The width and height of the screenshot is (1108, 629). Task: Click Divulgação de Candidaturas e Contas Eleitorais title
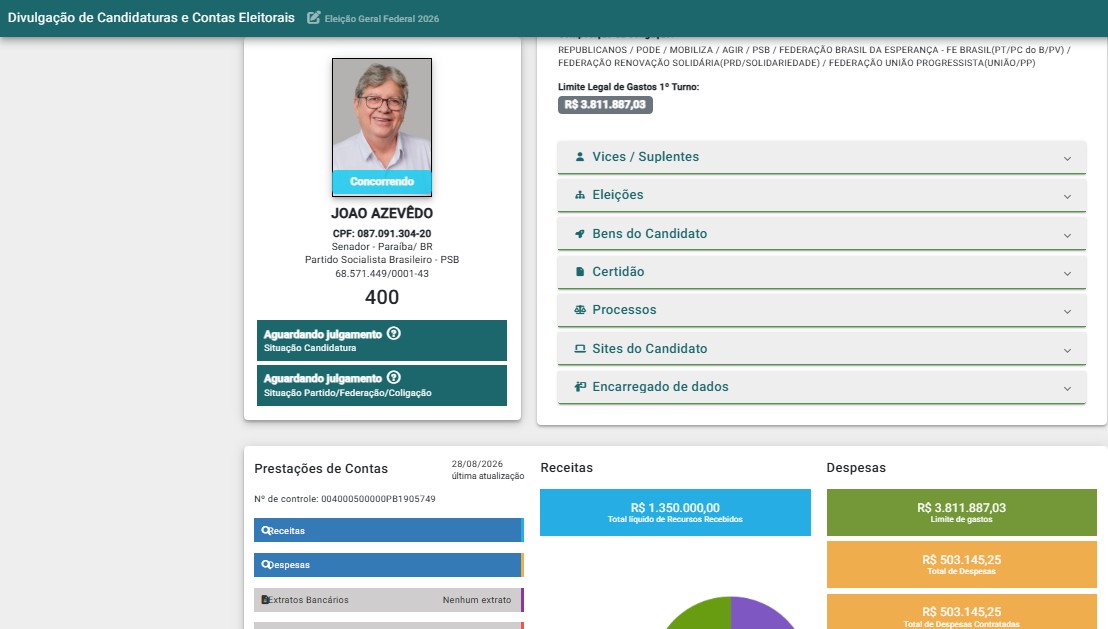[151, 18]
